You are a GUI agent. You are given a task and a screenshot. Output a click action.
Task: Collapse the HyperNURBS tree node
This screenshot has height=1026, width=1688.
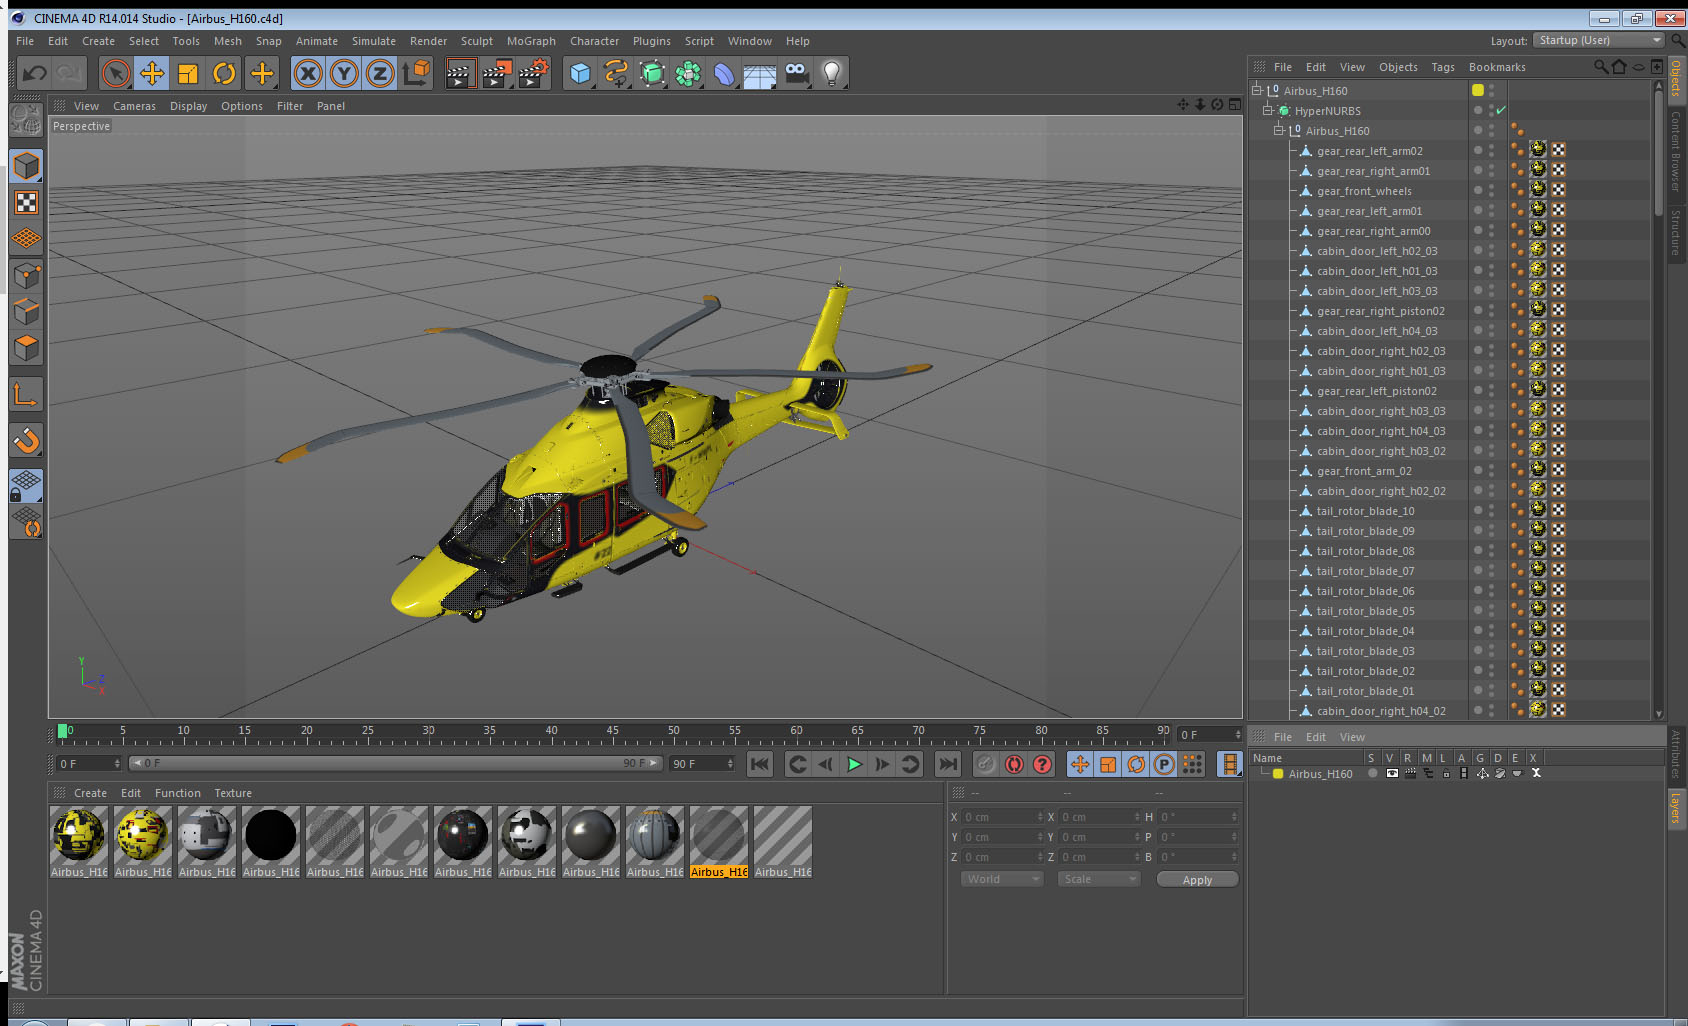(1267, 110)
